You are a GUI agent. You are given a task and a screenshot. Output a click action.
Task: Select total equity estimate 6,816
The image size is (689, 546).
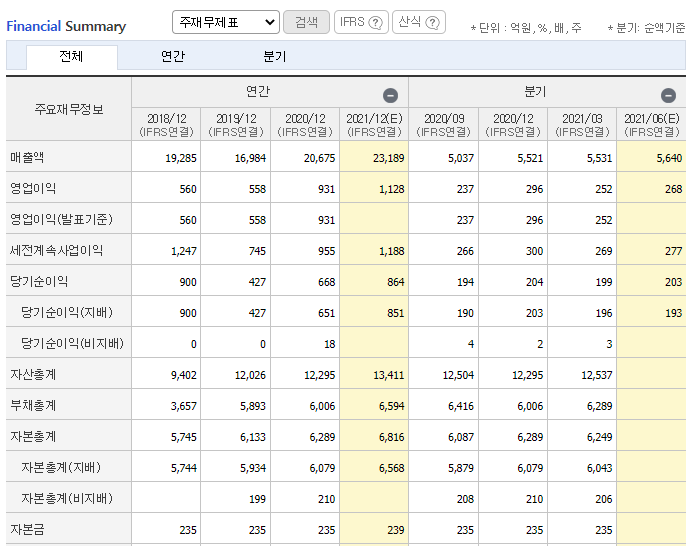pyautogui.click(x=392, y=438)
